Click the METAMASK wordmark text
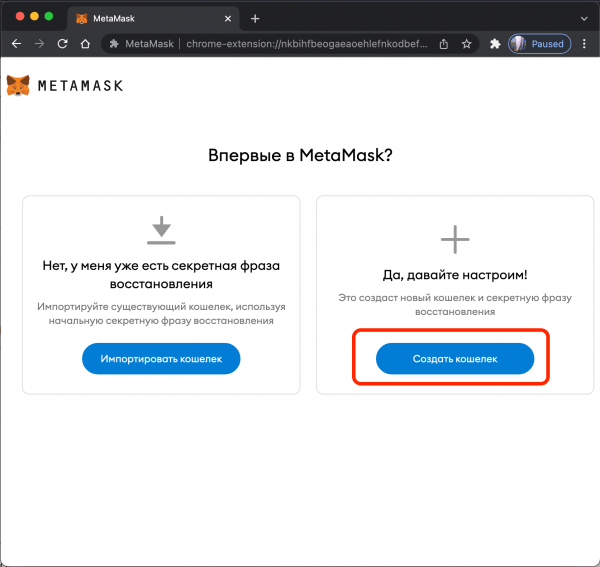 tap(81, 86)
